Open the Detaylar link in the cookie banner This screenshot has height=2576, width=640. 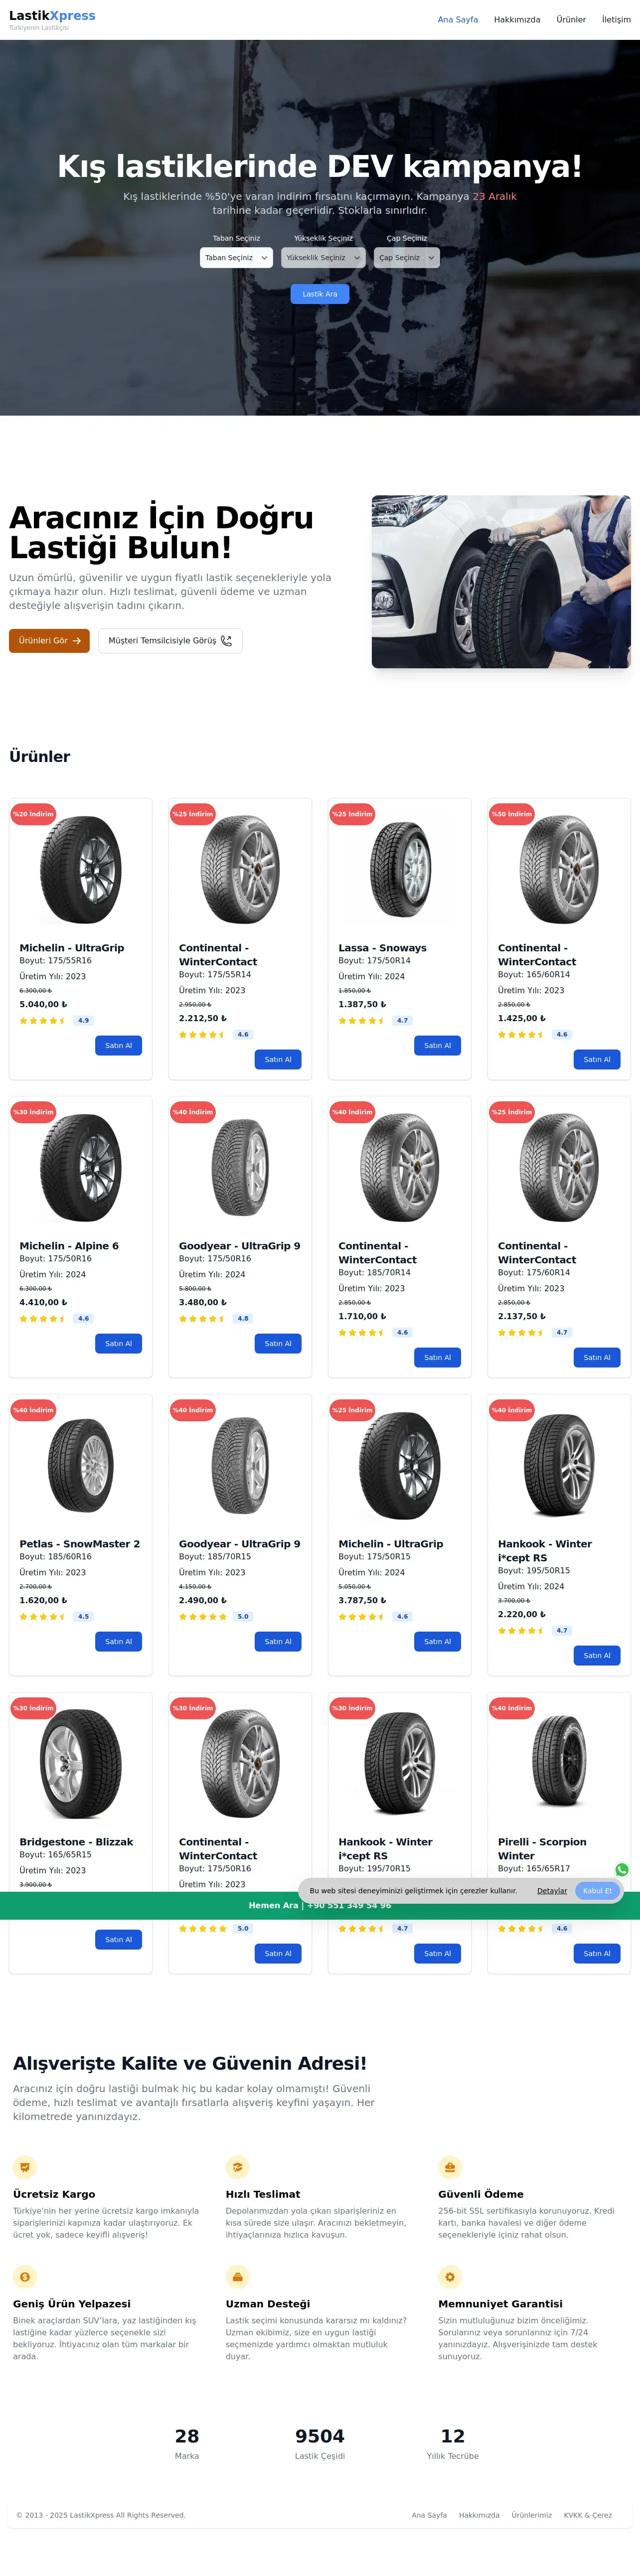coord(552,1891)
